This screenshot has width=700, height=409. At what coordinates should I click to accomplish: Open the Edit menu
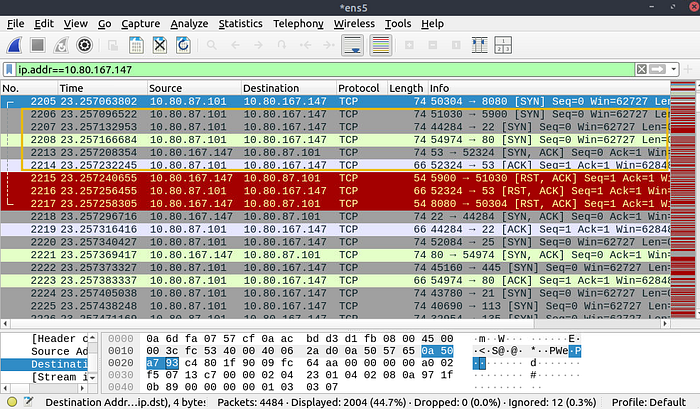pos(44,24)
